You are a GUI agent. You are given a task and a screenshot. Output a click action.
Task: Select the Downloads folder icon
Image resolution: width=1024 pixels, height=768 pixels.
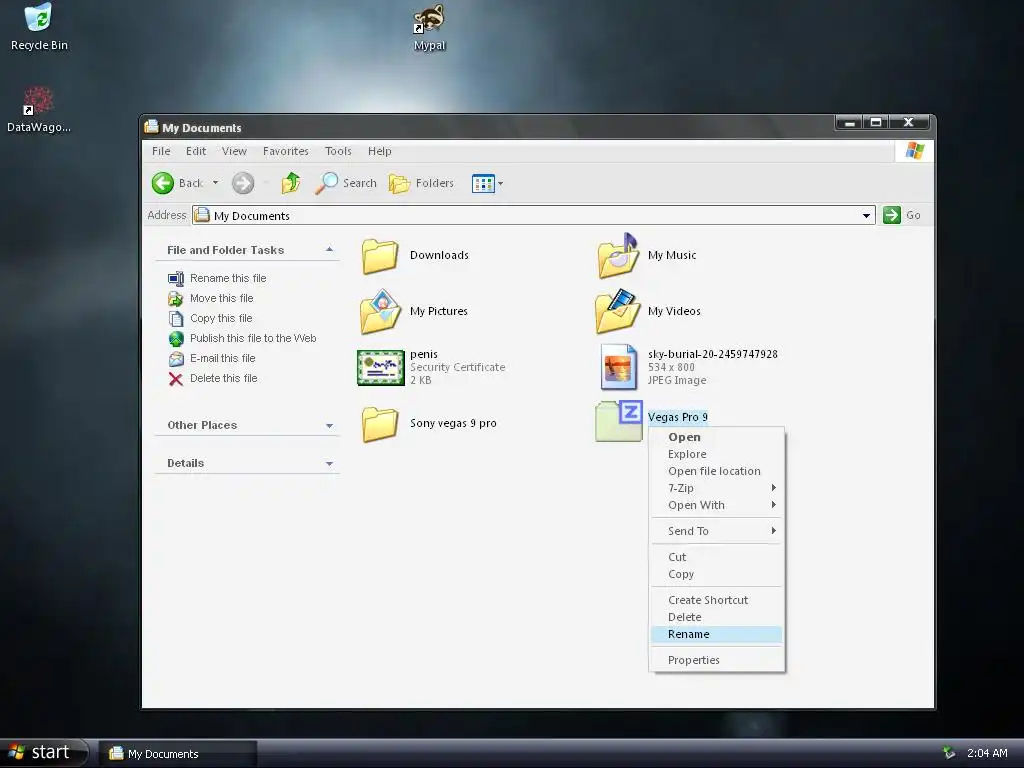click(x=379, y=255)
